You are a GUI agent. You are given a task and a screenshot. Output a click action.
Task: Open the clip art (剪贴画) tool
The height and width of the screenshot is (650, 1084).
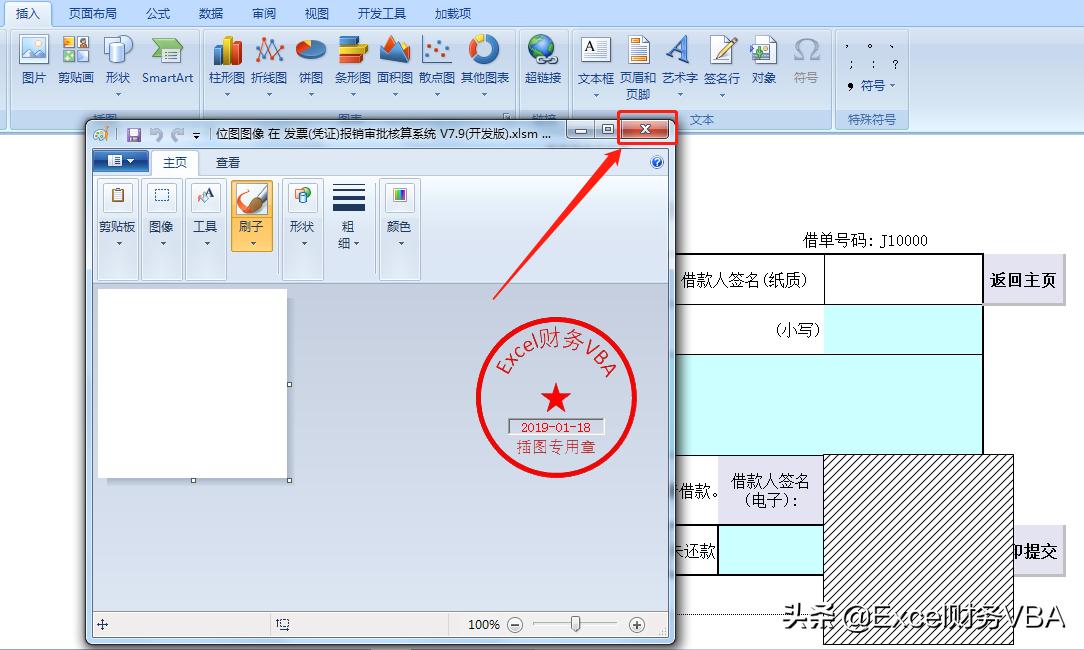point(75,59)
